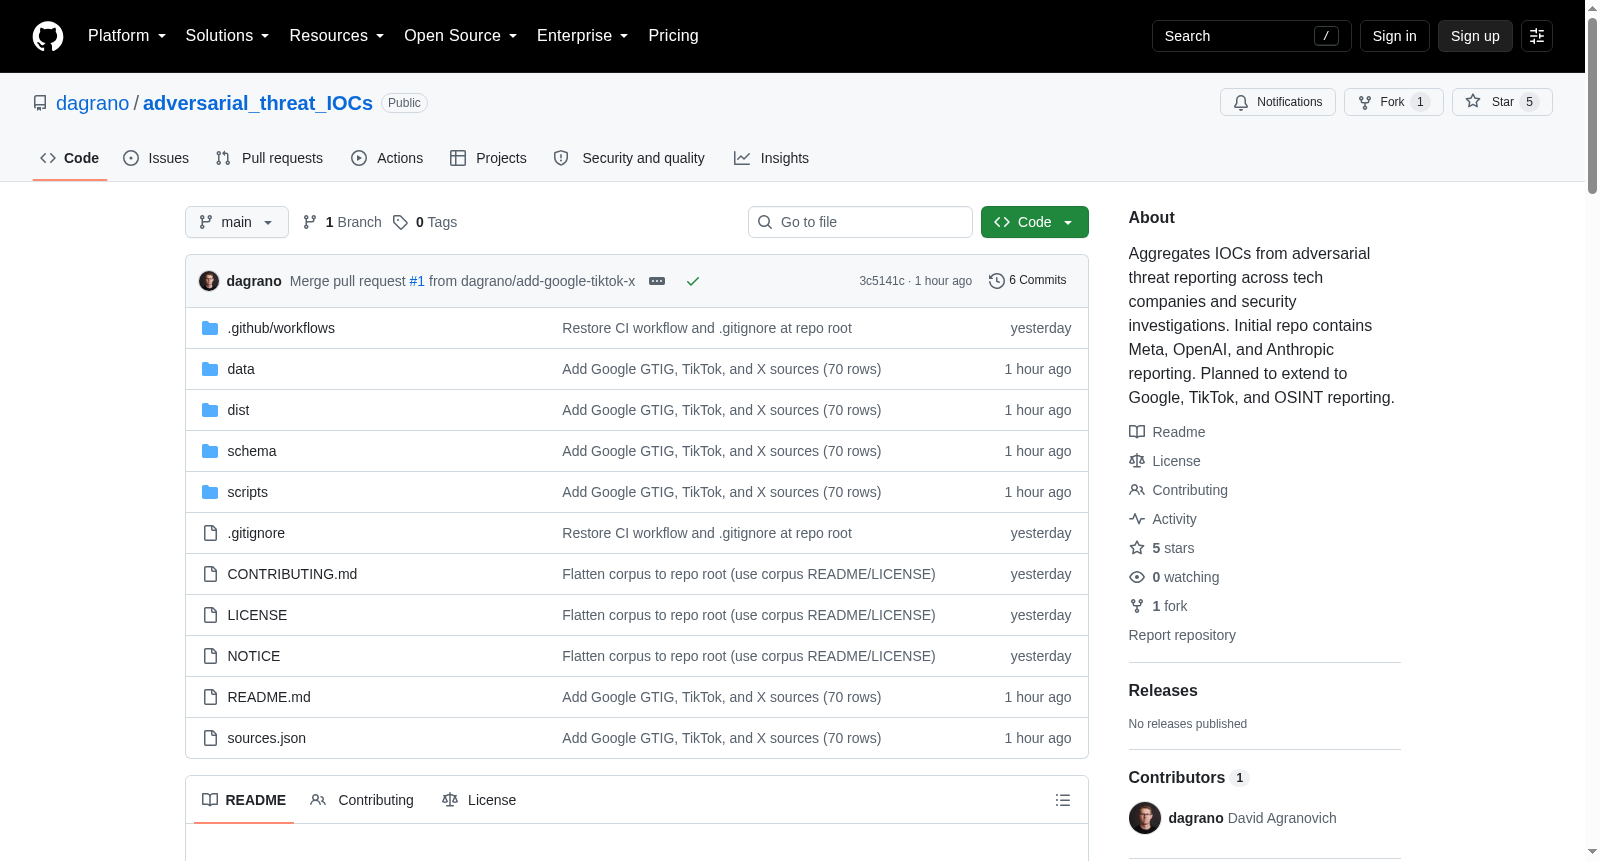Open the License link in About
Viewport: 1600px width, 861px height.
coord(1165,461)
